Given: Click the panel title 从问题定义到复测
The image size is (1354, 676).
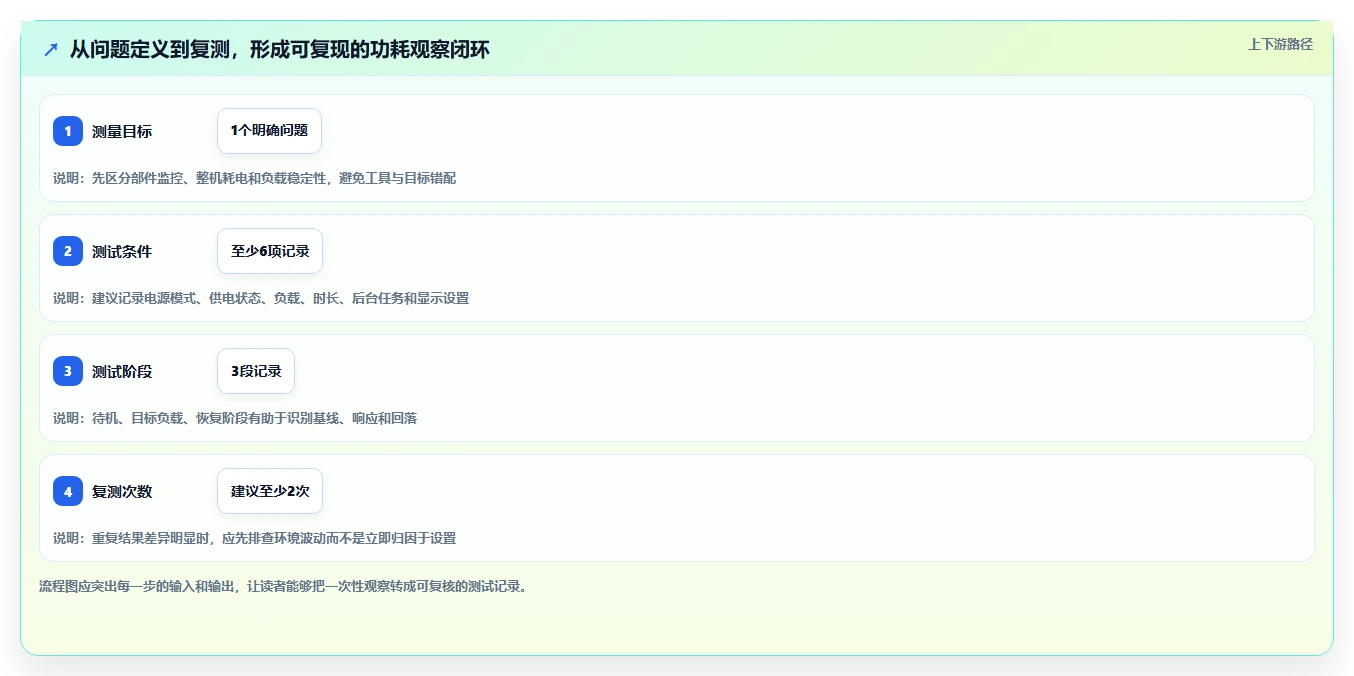Looking at the screenshot, I should point(280,49).
